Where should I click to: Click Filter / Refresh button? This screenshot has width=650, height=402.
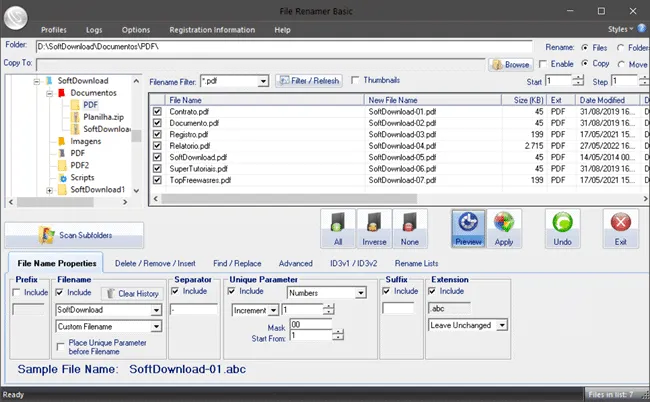tap(309, 80)
